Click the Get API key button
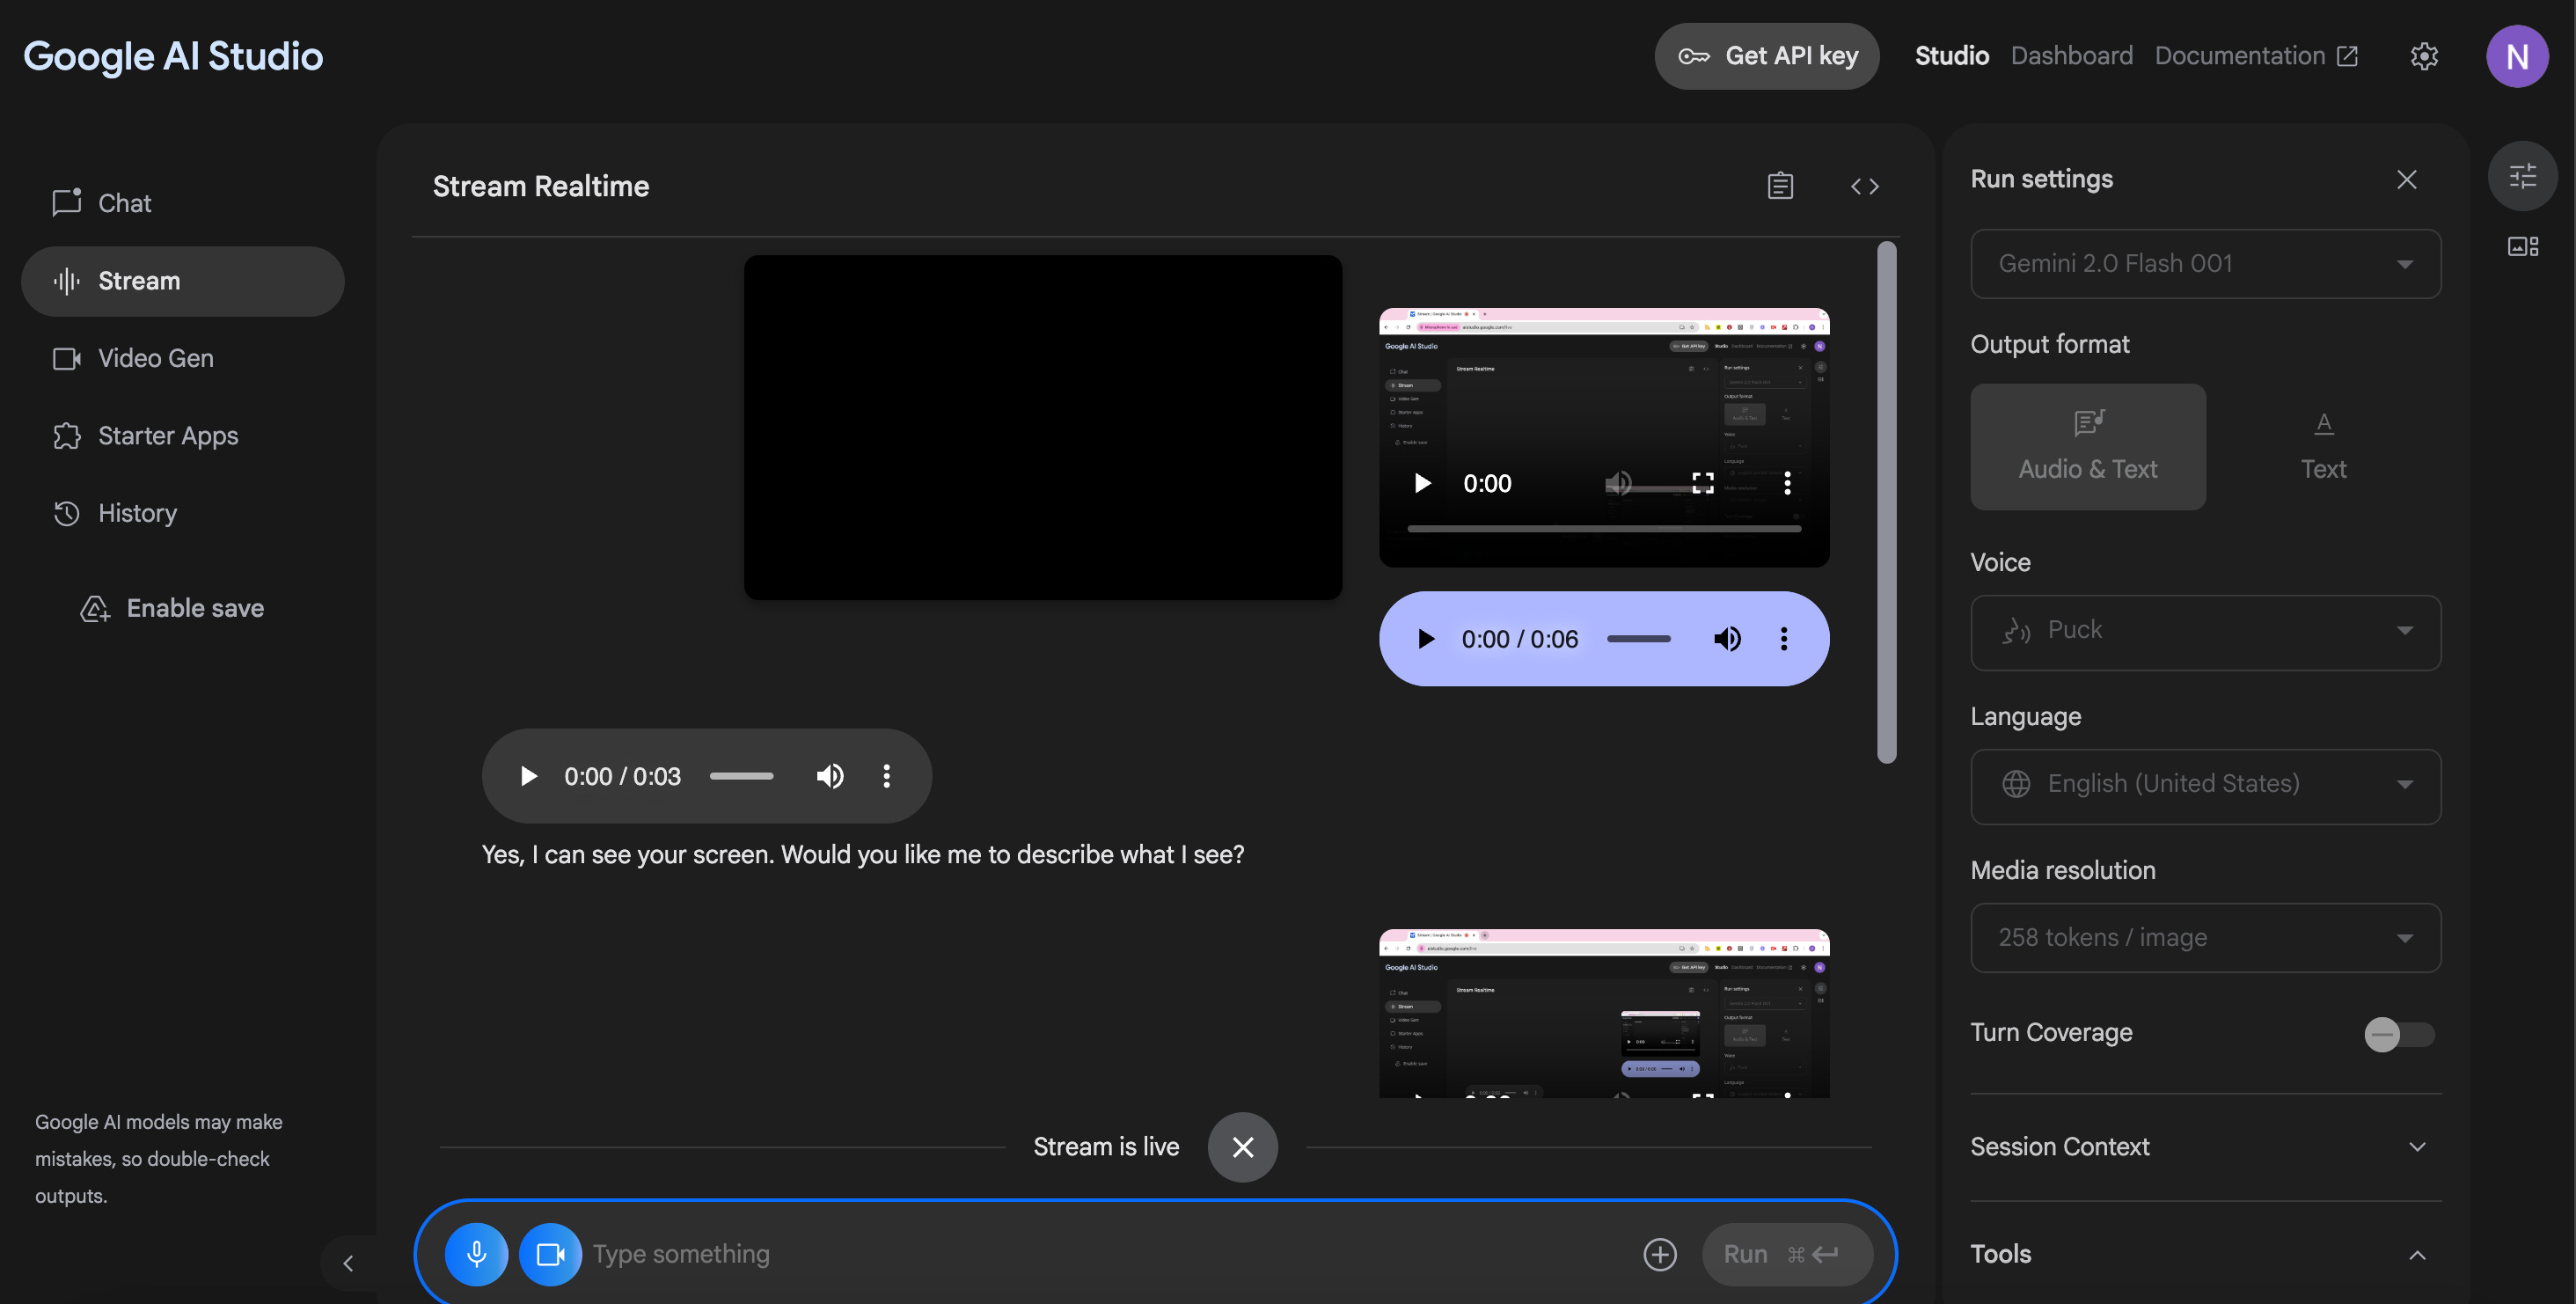This screenshot has height=1304, width=2576. point(1766,56)
